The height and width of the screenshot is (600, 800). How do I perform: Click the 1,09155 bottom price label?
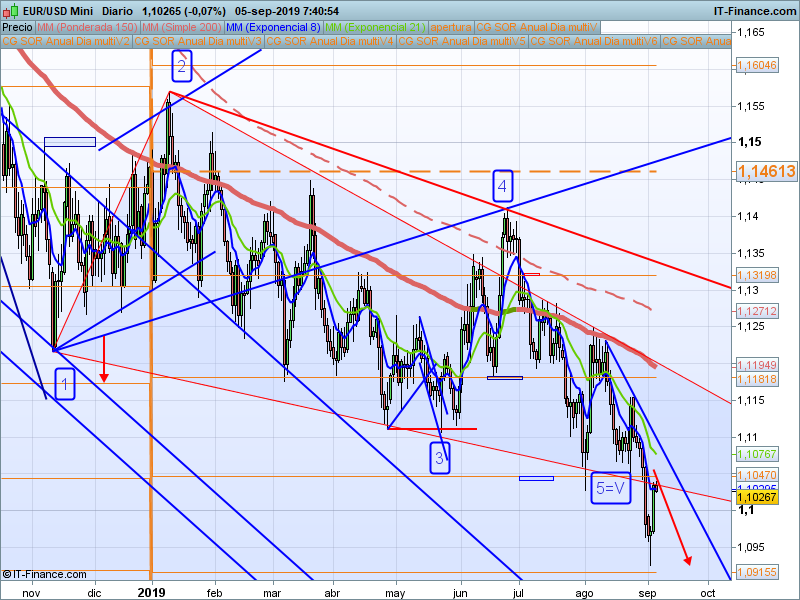tap(757, 572)
